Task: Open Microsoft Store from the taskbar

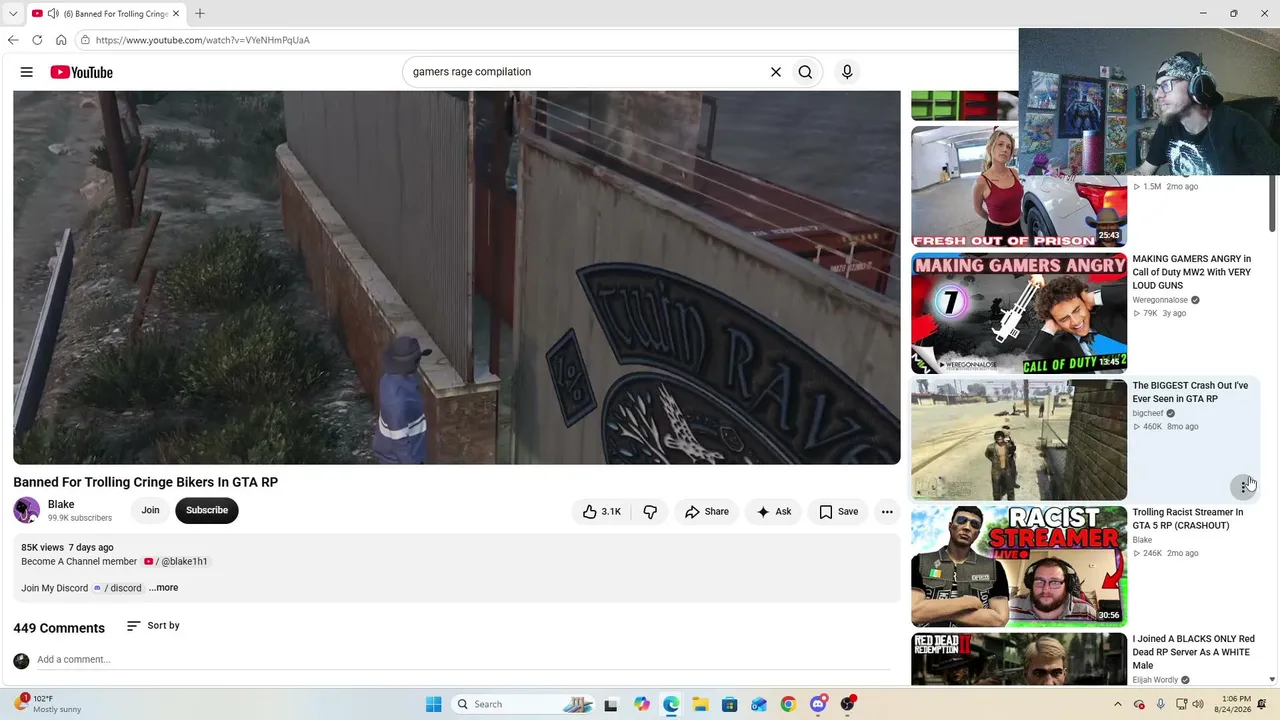Action: coord(729,704)
